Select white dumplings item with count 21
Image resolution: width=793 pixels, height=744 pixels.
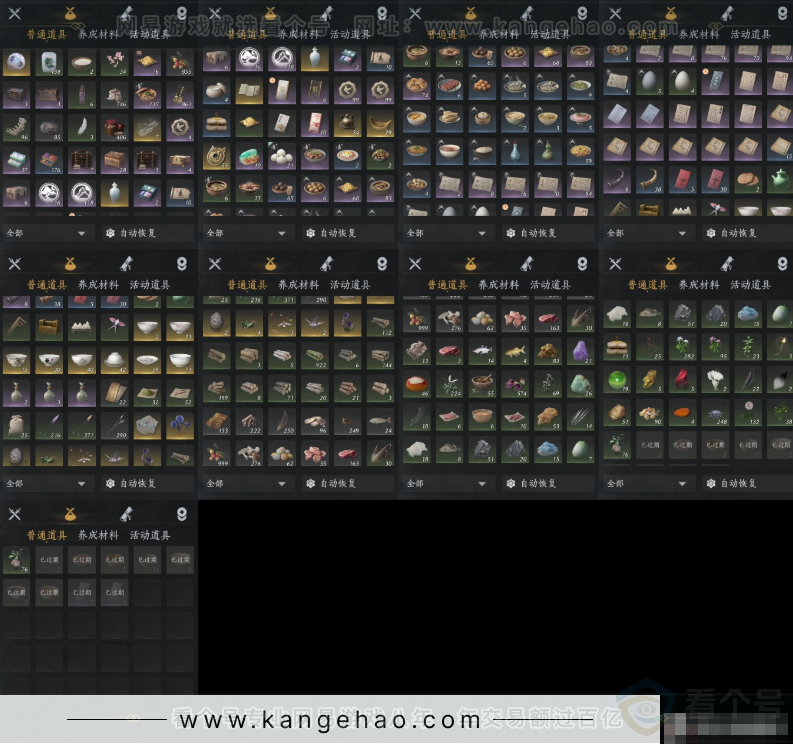(282, 156)
